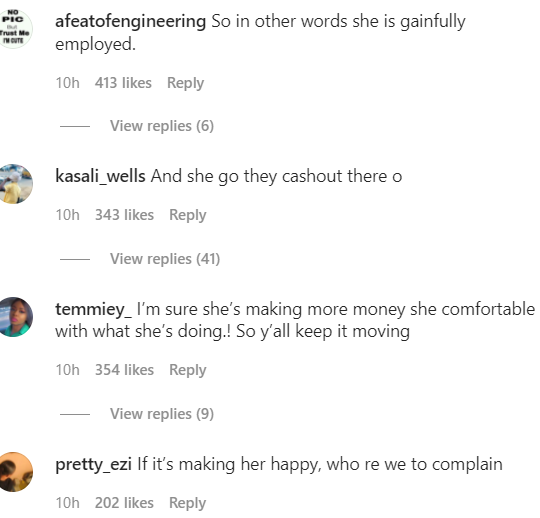Reply to pretty_ezi's comment

[188, 503]
